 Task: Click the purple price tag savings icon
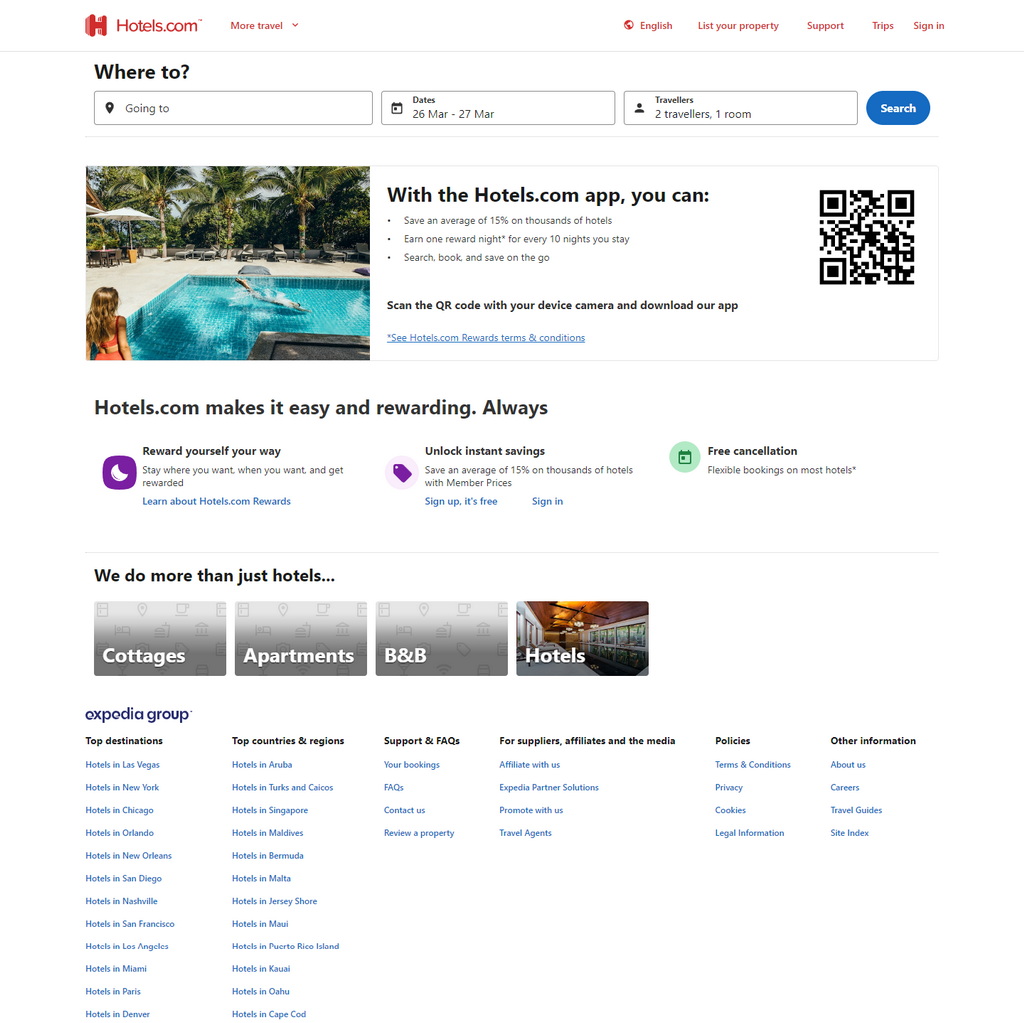(x=402, y=472)
